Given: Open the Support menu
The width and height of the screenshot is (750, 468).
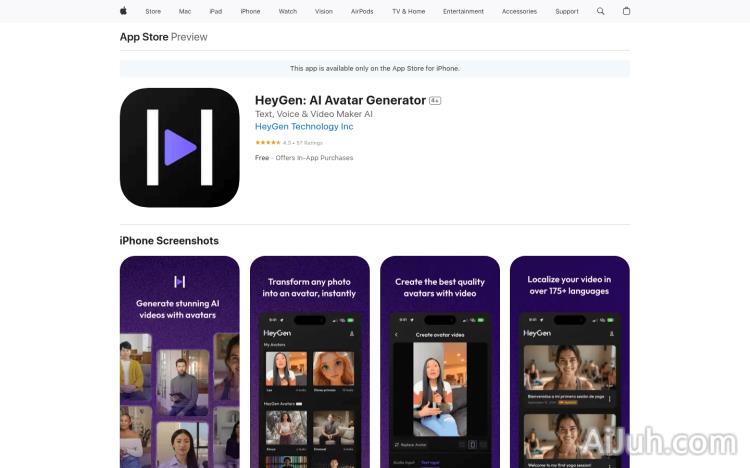Looking at the screenshot, I should click(x=566, y=11).
